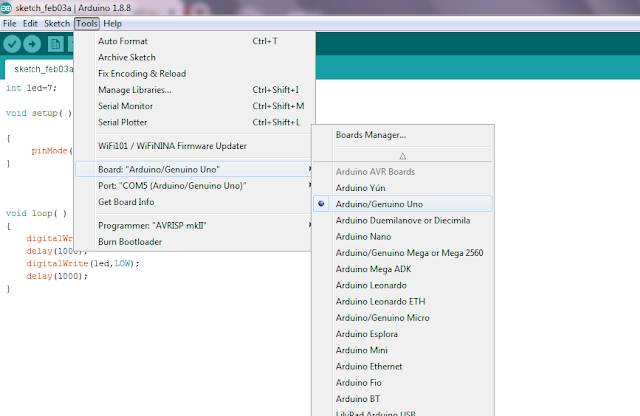Select Arduino Fio board
The height and width of the screenshot is (416, 640).
pyautogui.click(x=403, y=383)
